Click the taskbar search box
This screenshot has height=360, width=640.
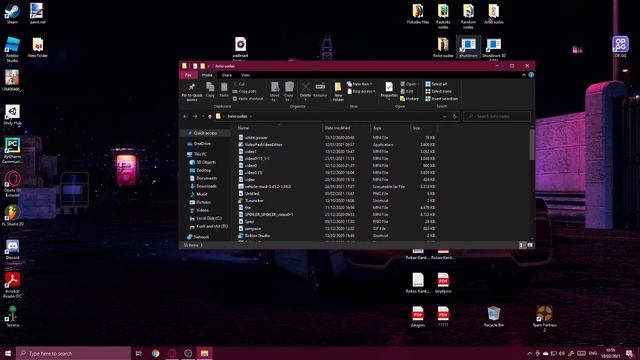point(73,353)
